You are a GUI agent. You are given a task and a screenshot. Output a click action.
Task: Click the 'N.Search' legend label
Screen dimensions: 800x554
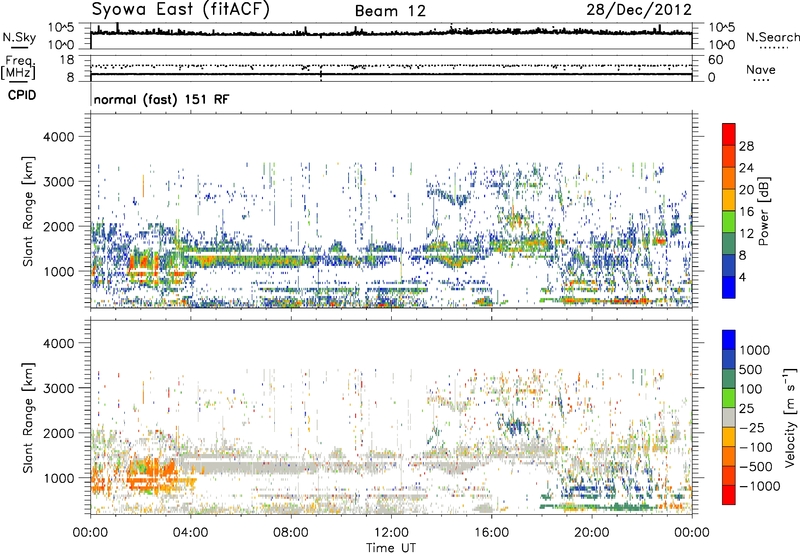(772, 37)
